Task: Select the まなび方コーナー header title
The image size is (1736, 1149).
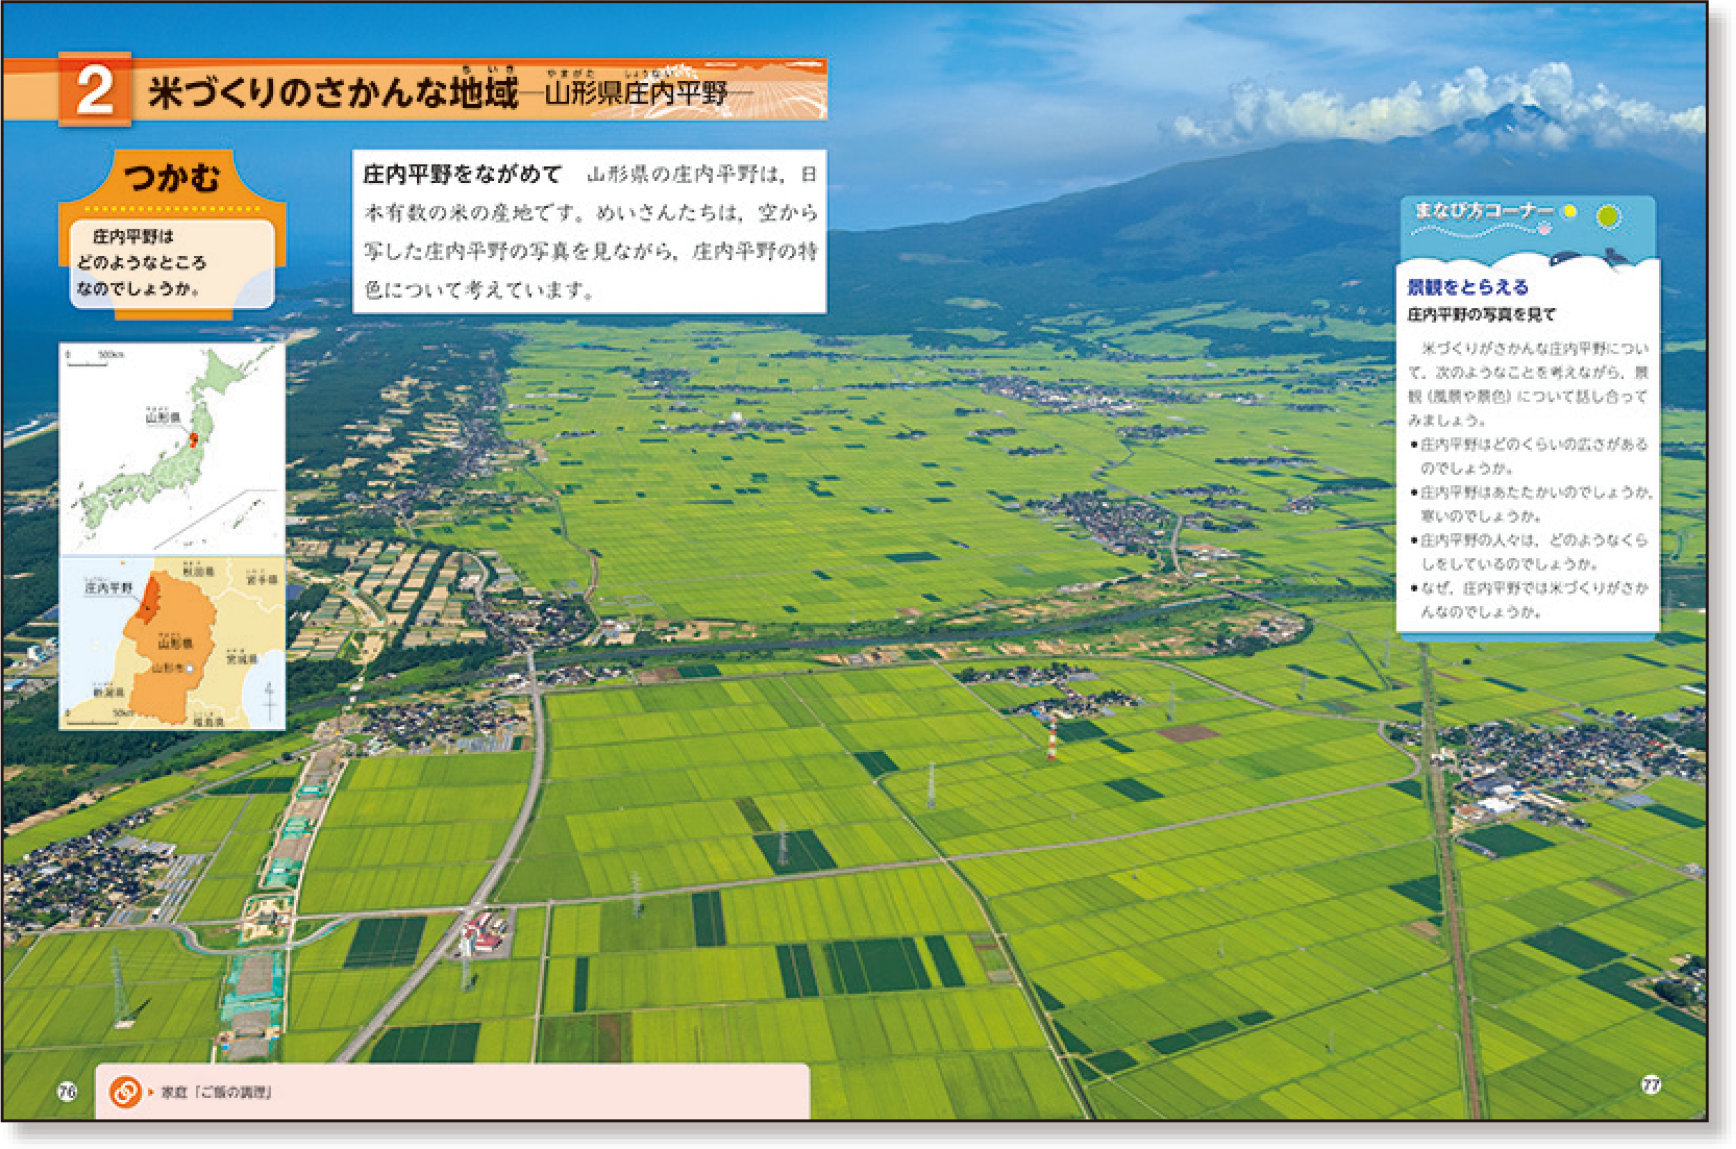Action: [1483, 211]
